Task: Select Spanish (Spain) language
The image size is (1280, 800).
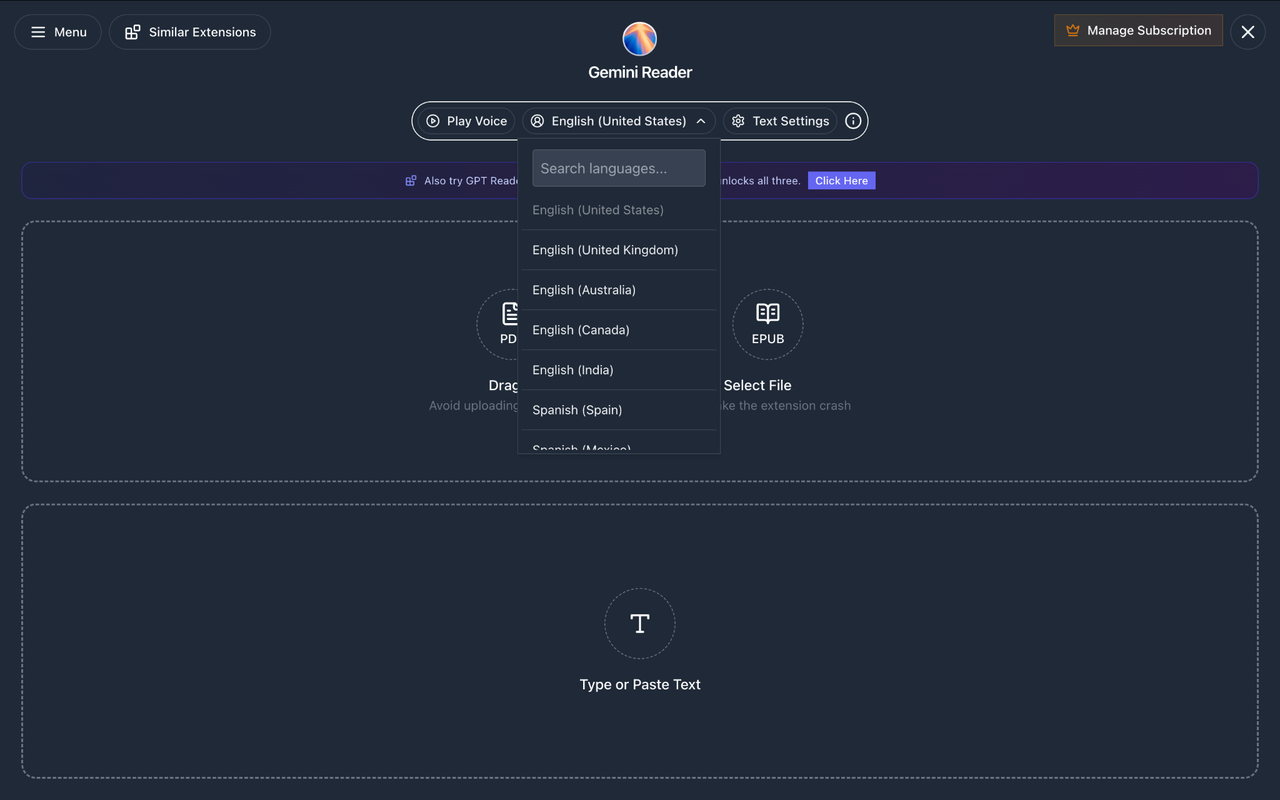Action: [x=619, y=410]
